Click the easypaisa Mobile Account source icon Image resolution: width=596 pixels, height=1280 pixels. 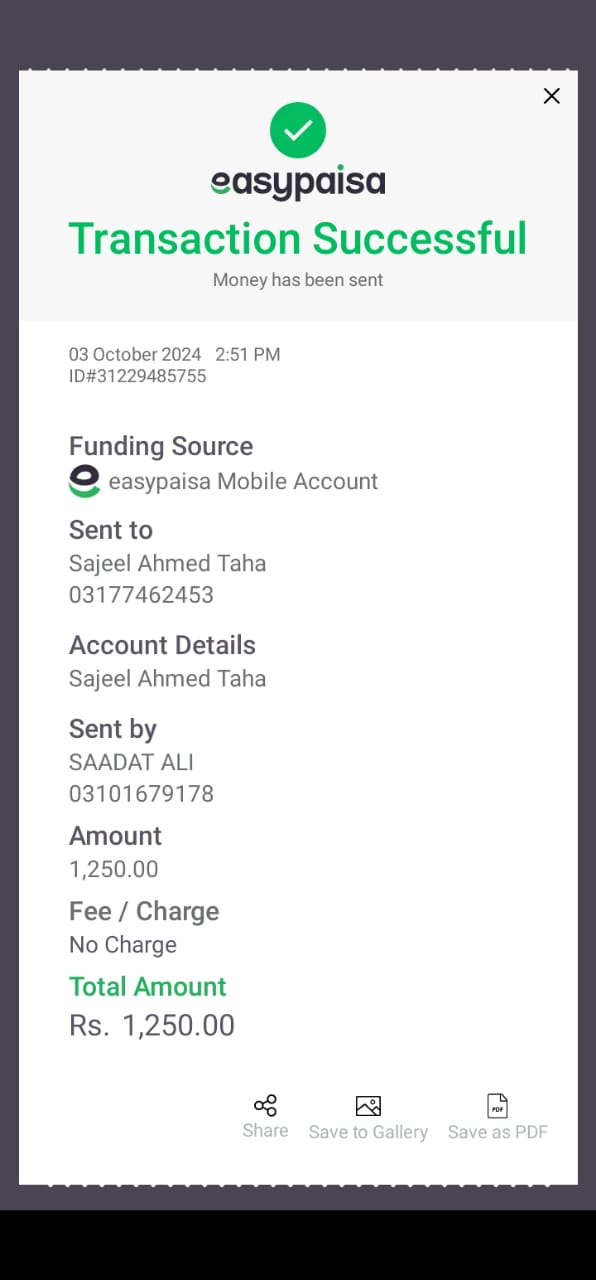tap(84, 481)
